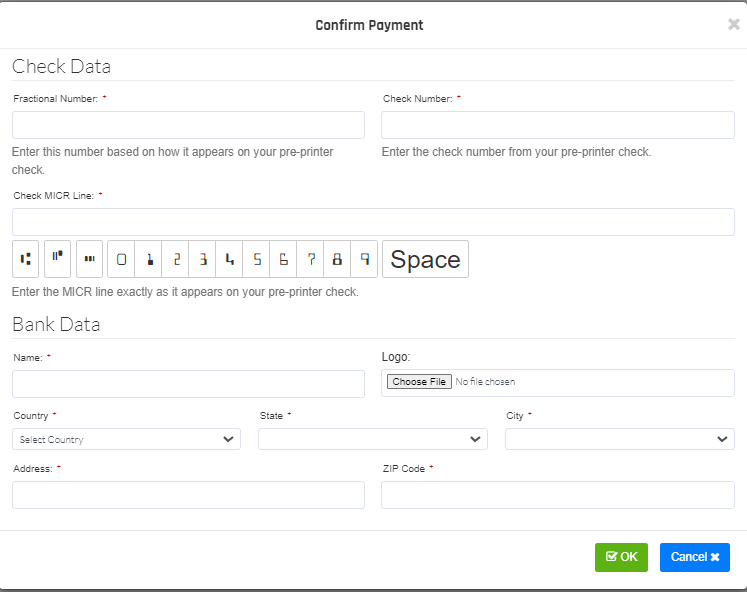Click the 'Check Number:' label
The width and height of the screenshot is (747, 592).
point(418,99)
